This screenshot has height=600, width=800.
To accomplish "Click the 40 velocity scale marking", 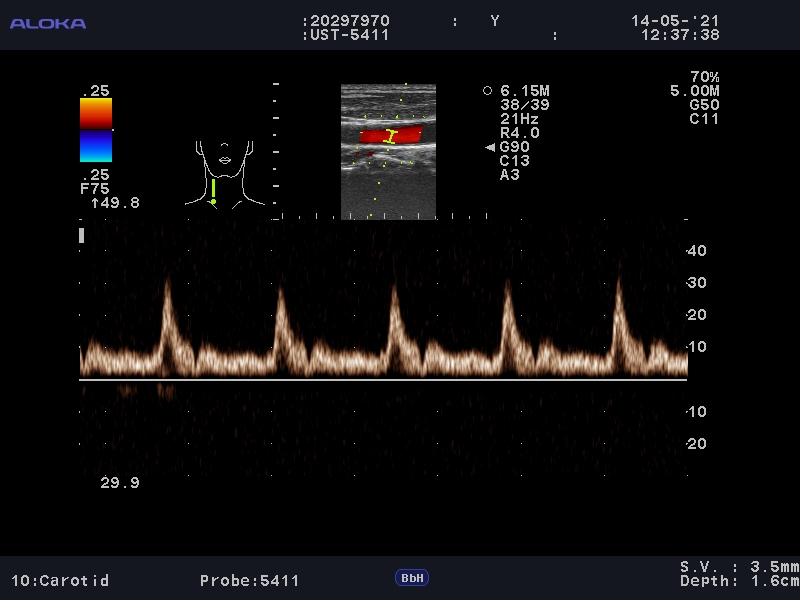I will 697,251.
